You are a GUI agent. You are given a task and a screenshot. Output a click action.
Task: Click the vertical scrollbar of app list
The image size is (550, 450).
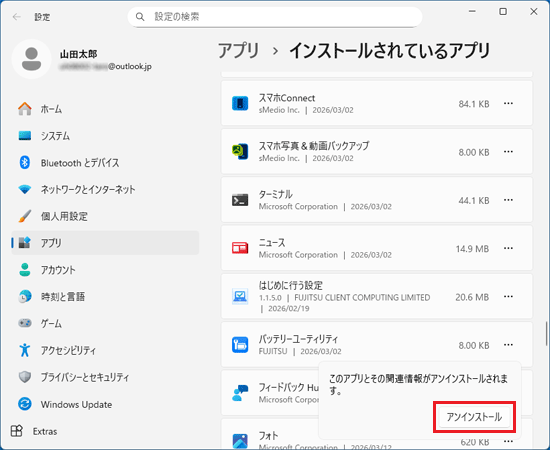click(546, 334)
